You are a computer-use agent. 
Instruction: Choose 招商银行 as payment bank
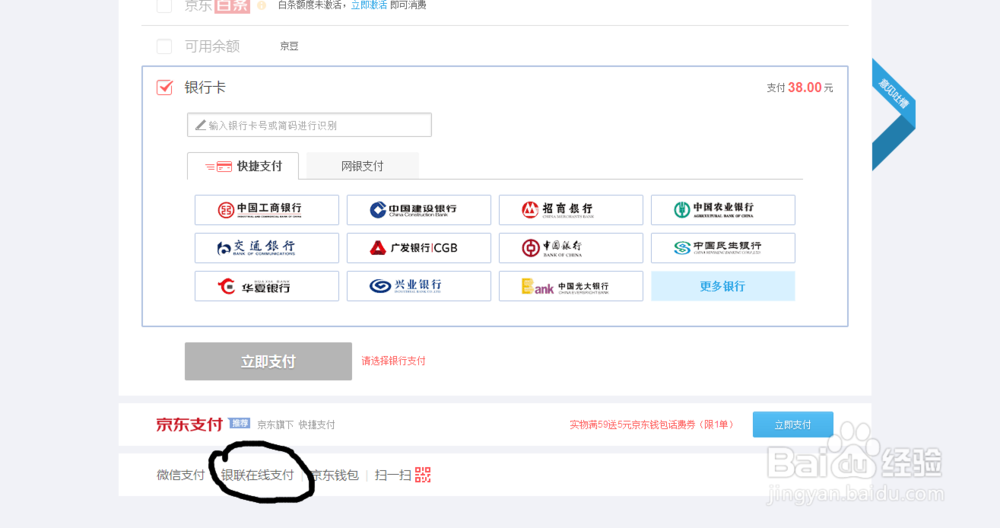tap(571, 210)
